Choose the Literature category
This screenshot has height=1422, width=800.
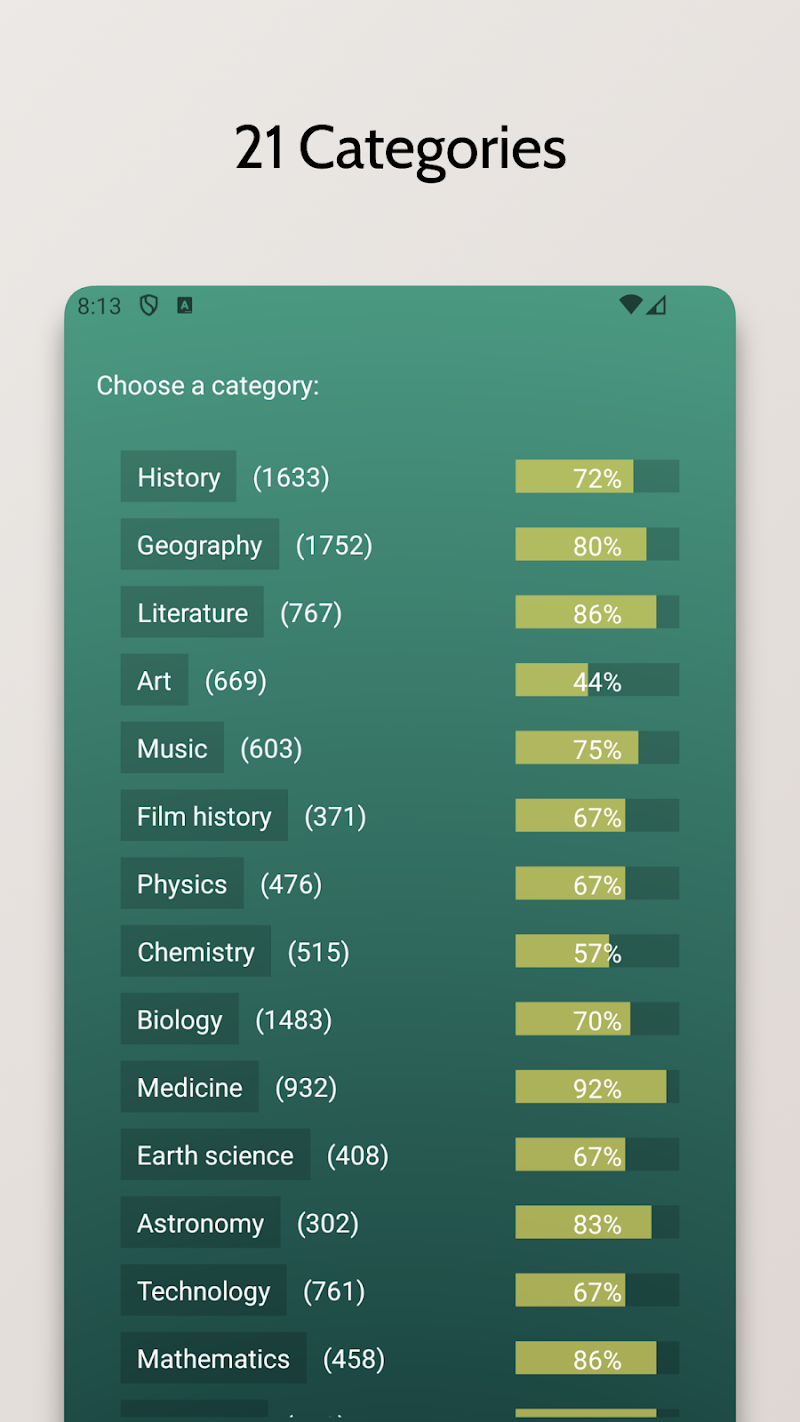192,613
